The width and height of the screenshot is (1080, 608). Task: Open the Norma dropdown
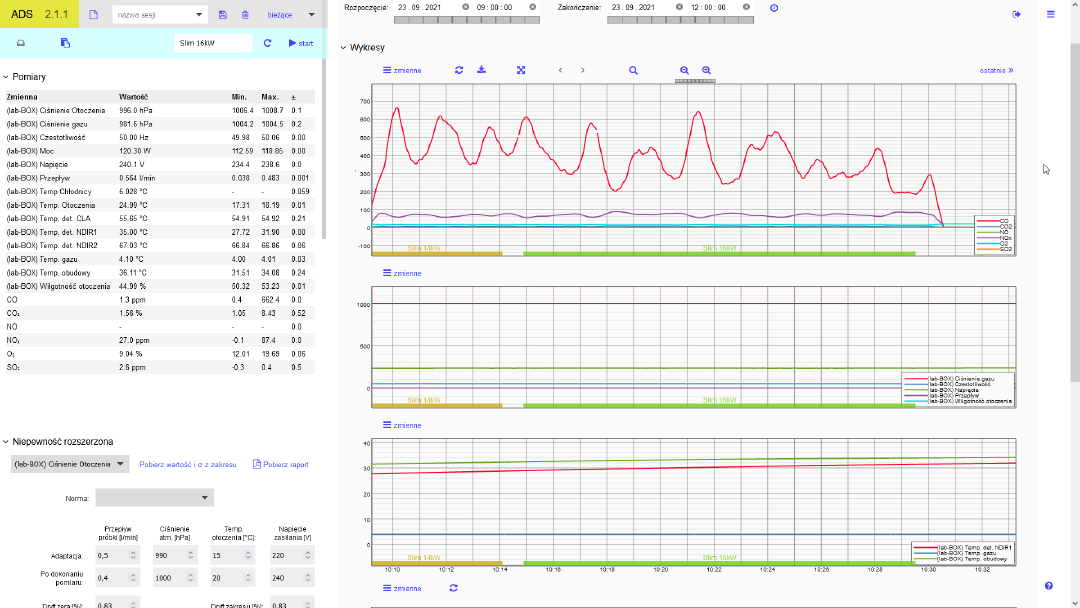(x=154, y=498)
